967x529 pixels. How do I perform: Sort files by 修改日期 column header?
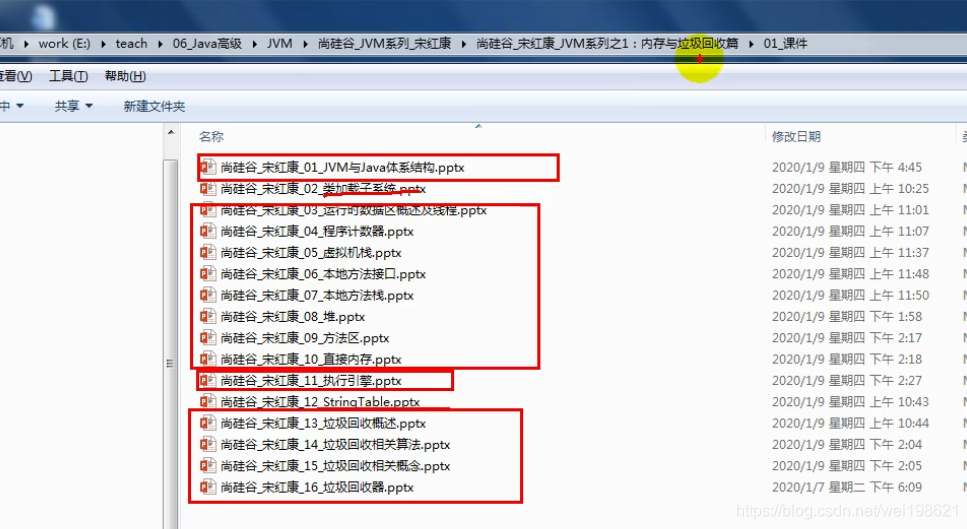click(796, 136)
